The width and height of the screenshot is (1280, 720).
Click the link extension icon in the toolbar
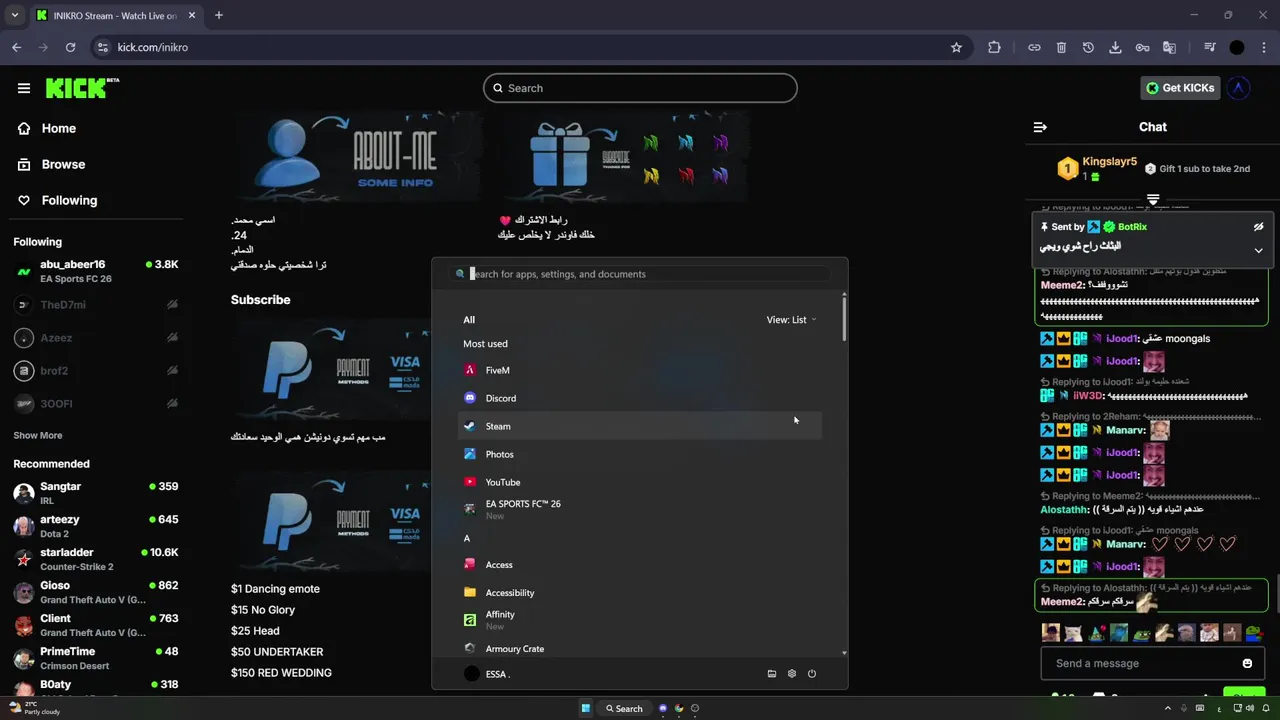coord(1034,47)
